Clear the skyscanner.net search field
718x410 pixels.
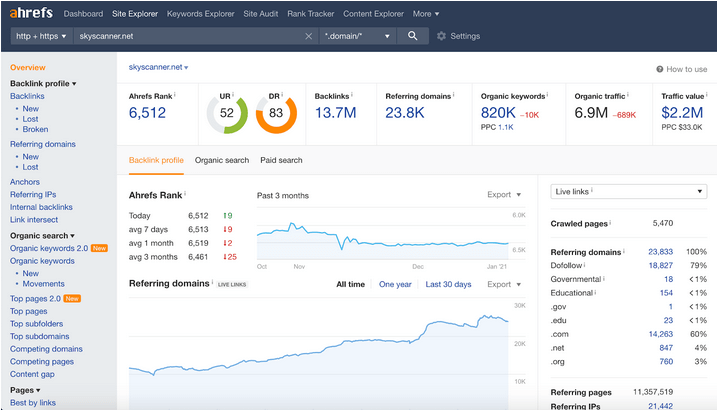click(x=308, y=36)
